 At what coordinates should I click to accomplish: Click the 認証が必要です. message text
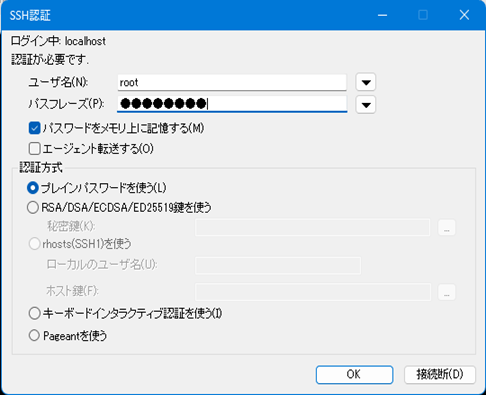(x=50, y=60)
